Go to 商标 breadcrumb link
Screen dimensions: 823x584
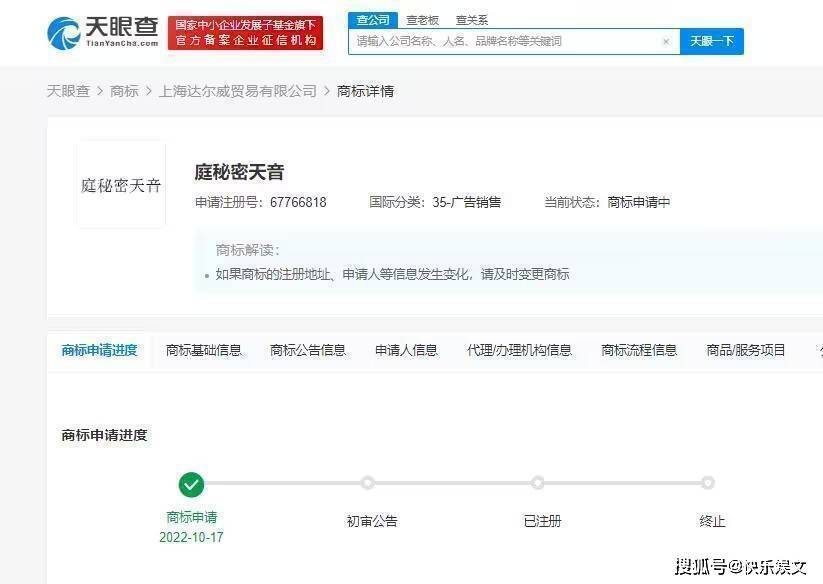124,91
